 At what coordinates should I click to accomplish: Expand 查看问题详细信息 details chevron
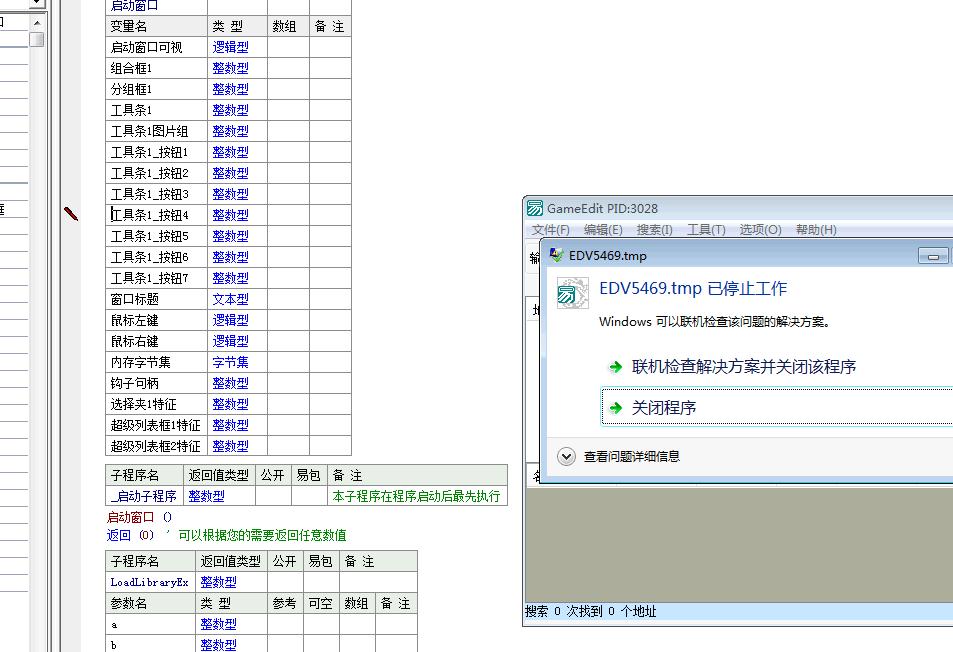pos(566,456)
